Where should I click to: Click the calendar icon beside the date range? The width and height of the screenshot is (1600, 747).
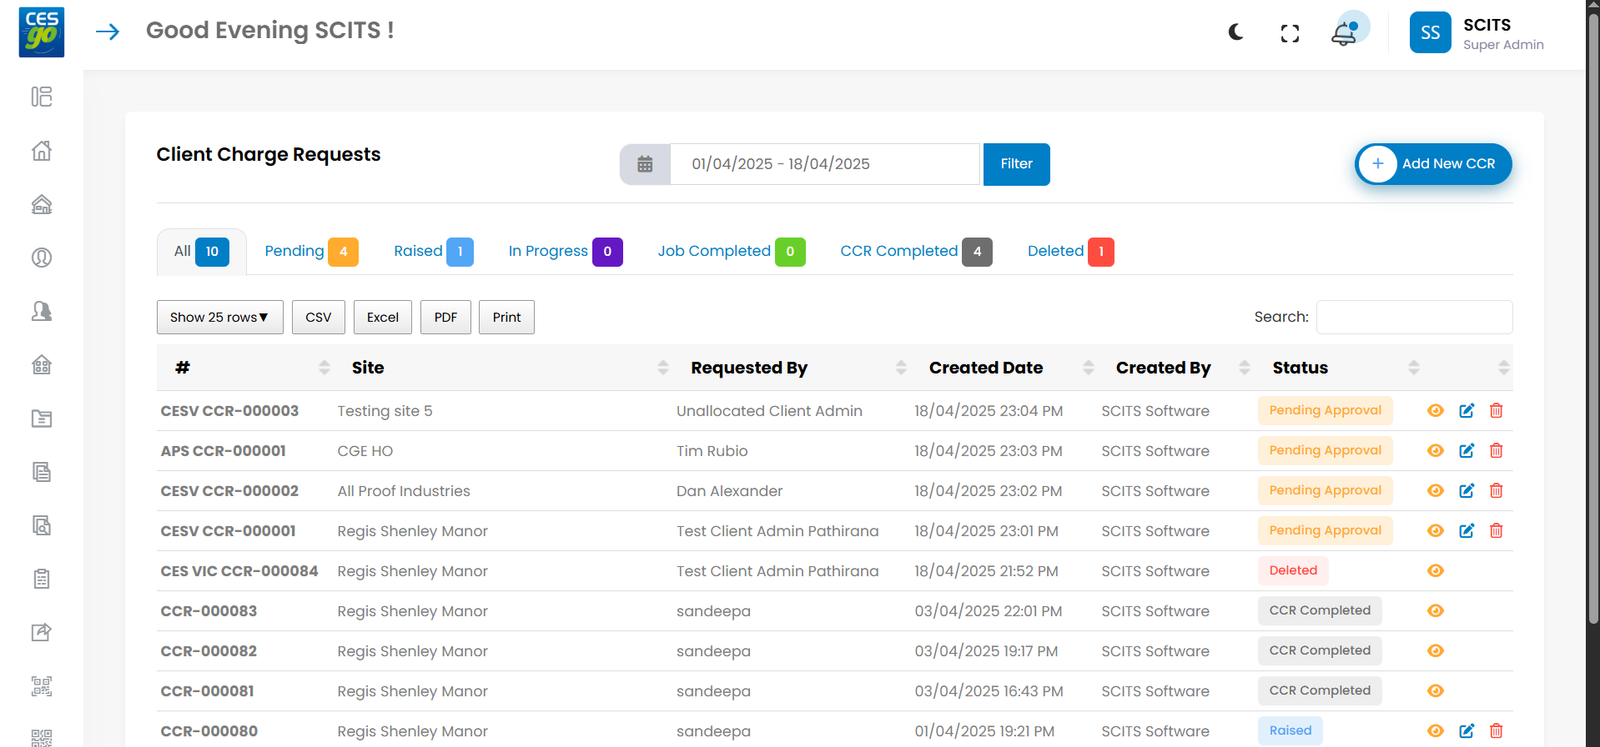click(645, 165)
